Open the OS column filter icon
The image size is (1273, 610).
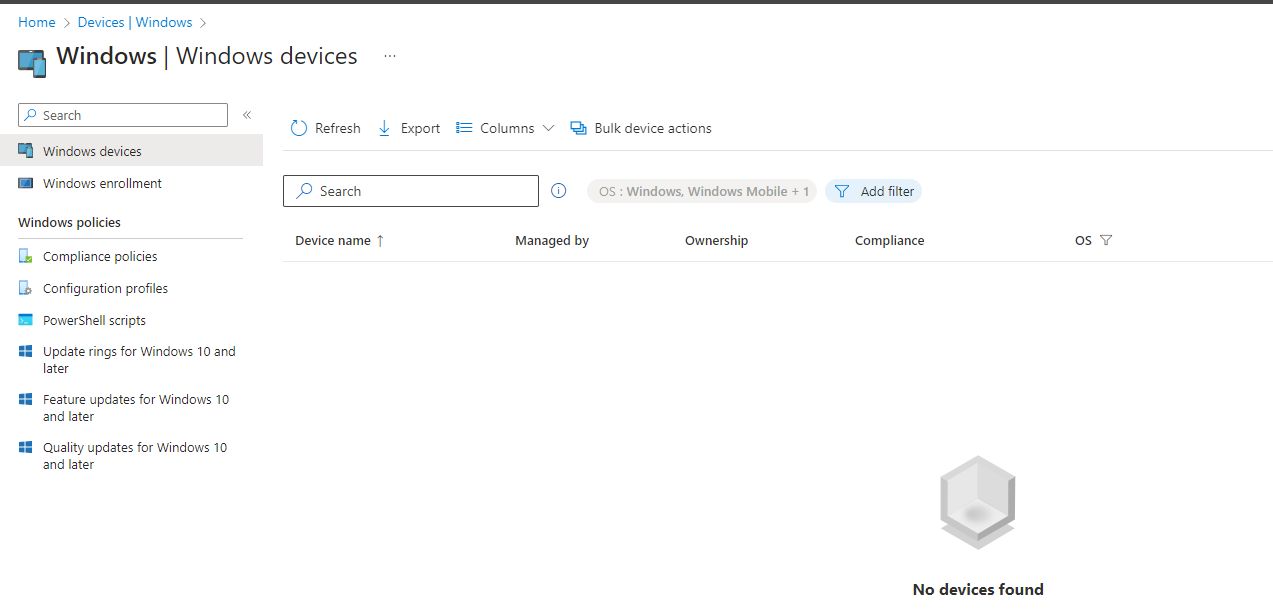coord(1106,240)
